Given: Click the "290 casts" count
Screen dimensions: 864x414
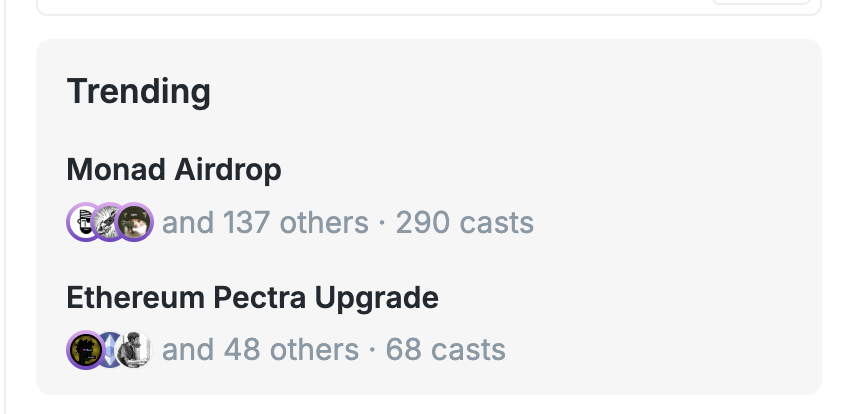Looking at the screenshot, I should click(x=465, y=223).
